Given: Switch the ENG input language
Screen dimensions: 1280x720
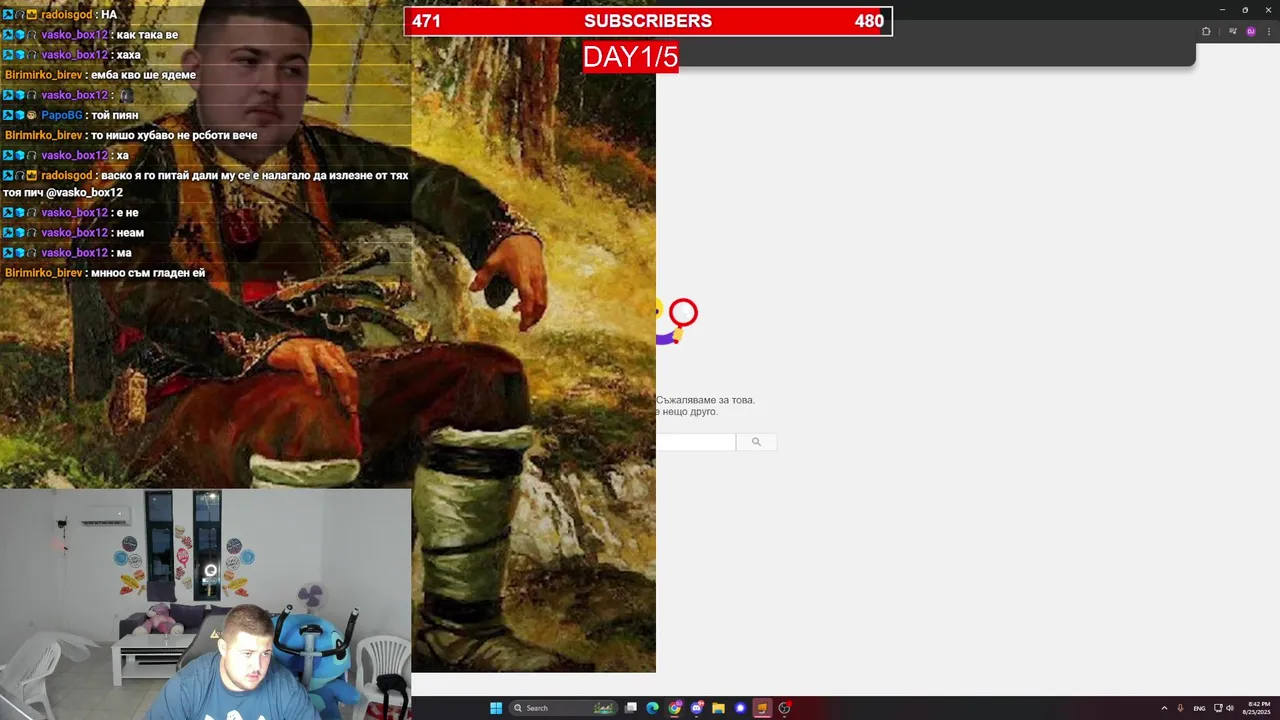Looking at the screenshot, I should click(x=1199, y=708).
